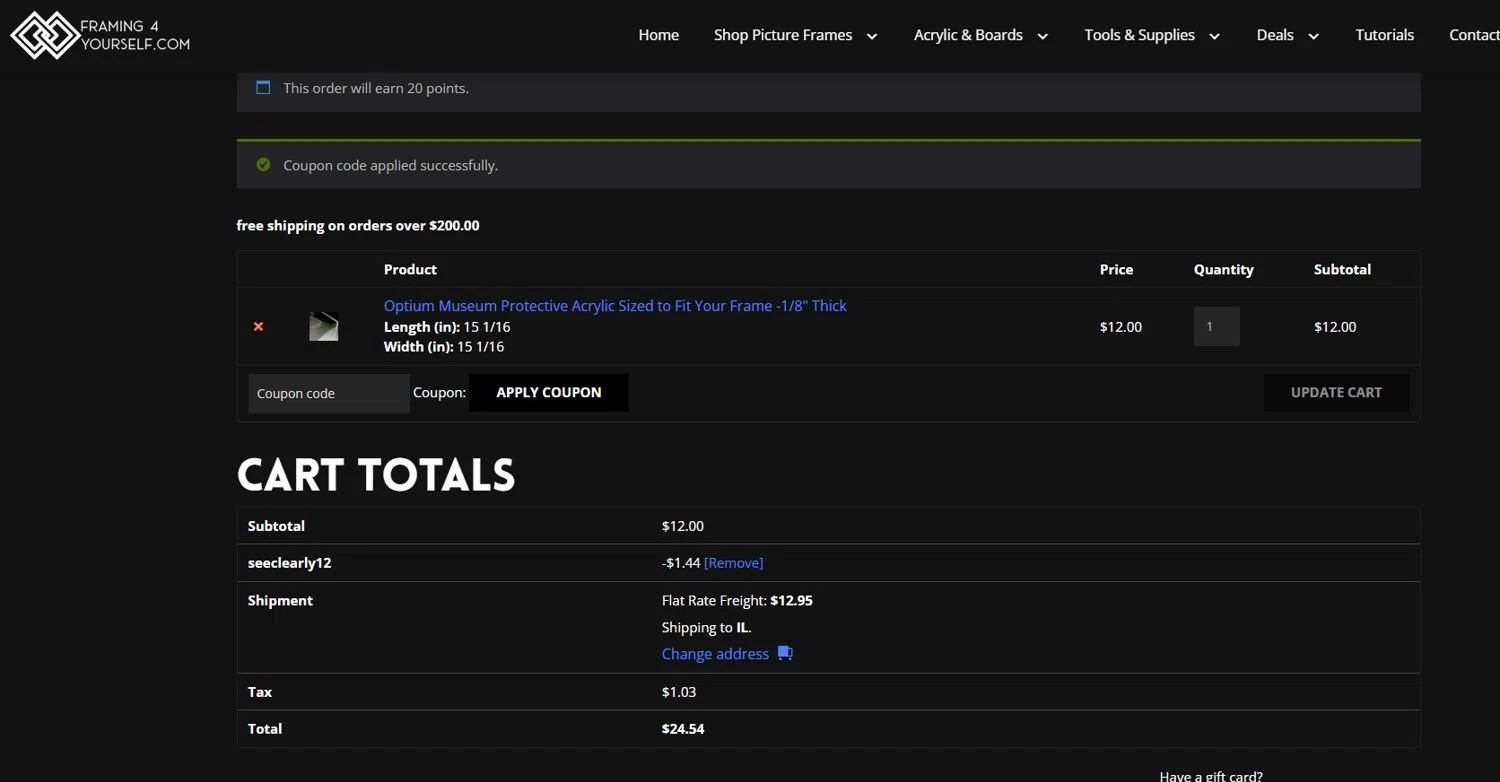
Task: Click the points notice calendar icon
Action: (263, 87)
